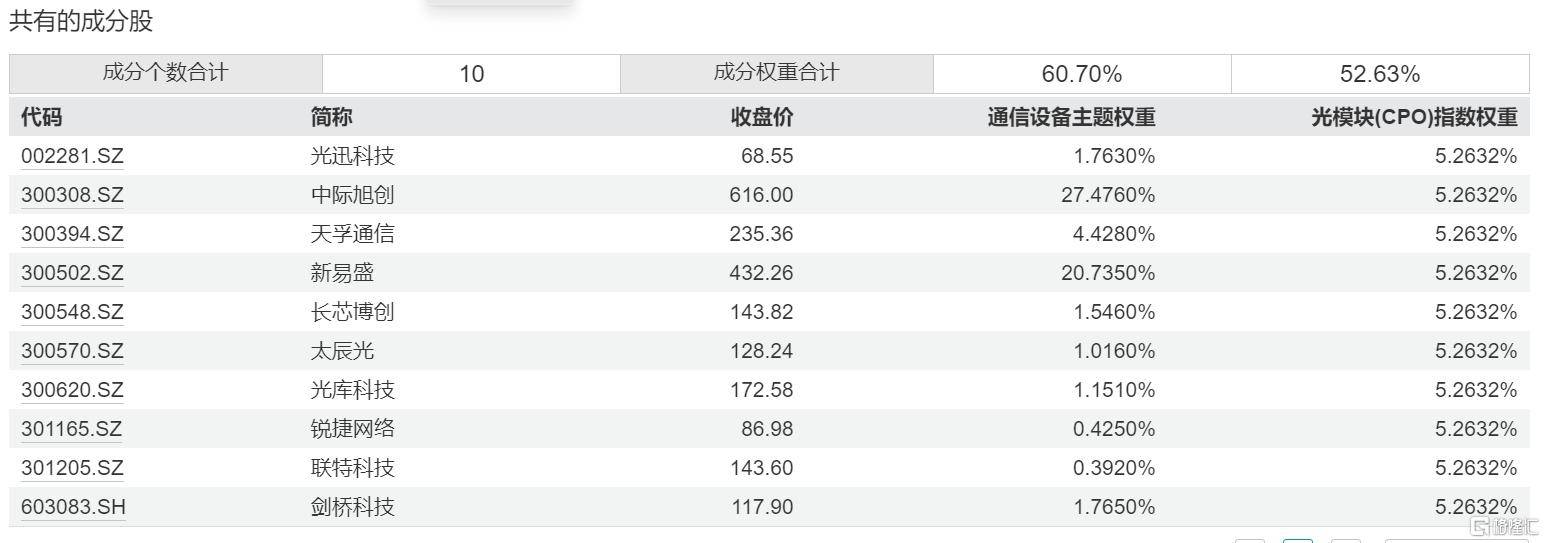Open the 300502.SZ stock link
This screenshot has width=1545, height=543.
72,273
